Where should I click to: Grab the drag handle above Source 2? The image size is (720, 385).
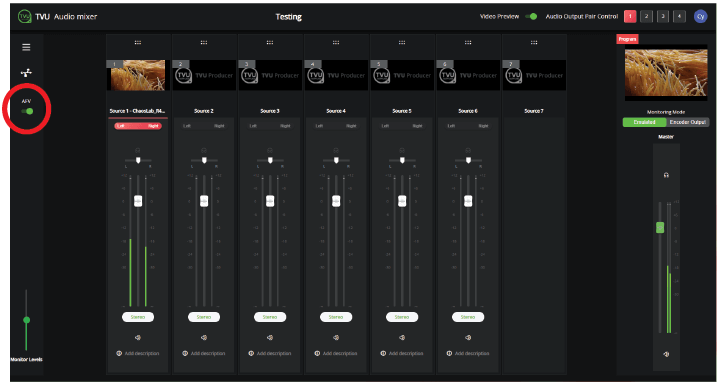click(x=204, y=43)
